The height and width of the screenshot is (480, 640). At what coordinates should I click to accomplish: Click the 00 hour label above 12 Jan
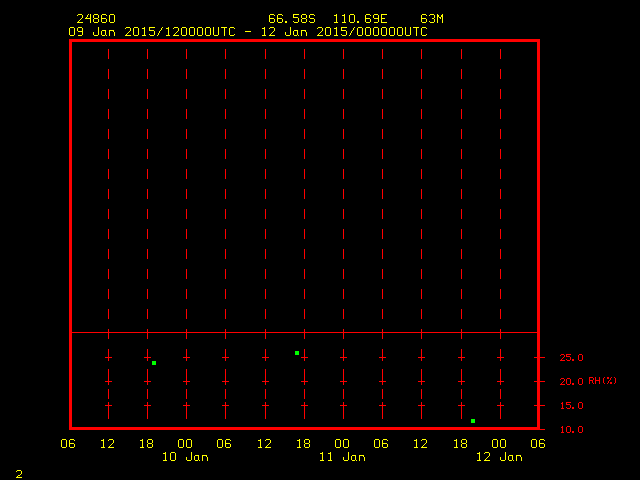[499, 444]
